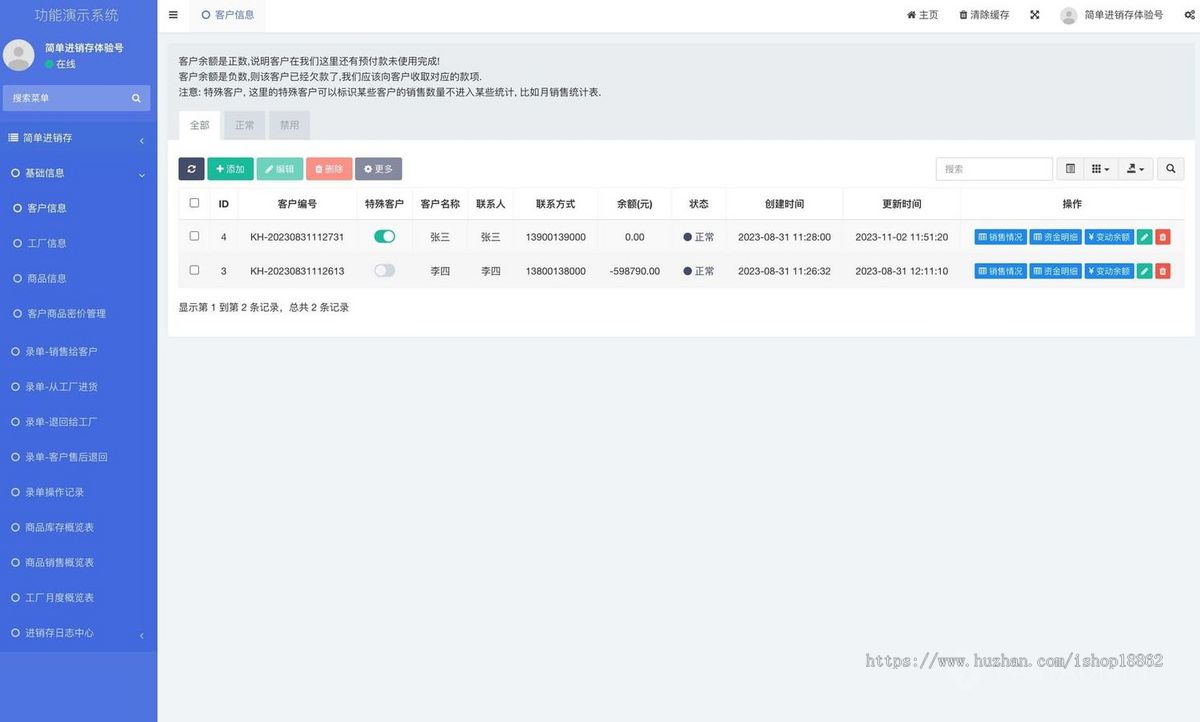The image size is (1200, 722).
Task: Open the search icon on the table toolbar
Action: pos(1170,168)
